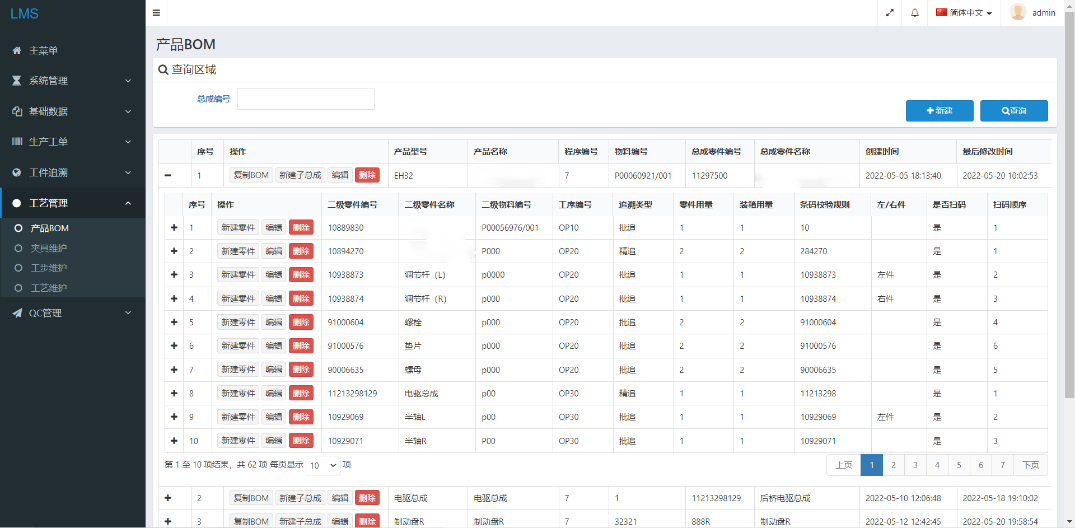Collapse row 1 EH32 with the minus icon
1075x528 pixels.
tap(167, 175)
